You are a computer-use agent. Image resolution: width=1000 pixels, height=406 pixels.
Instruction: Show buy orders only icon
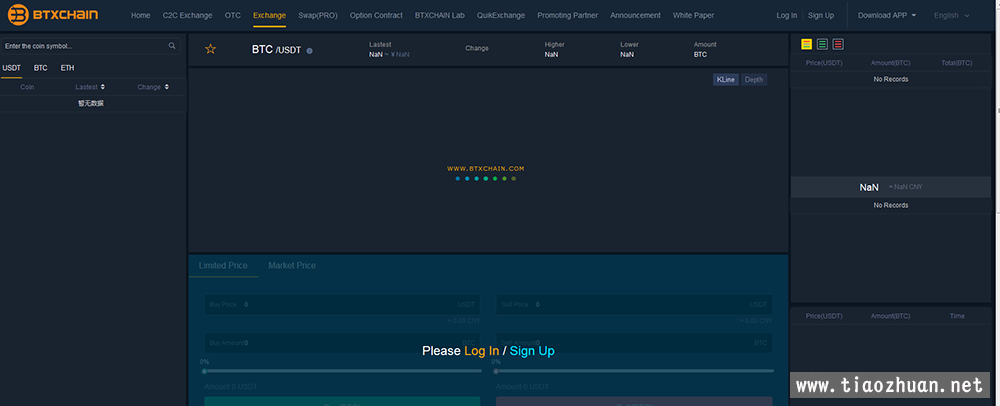[823, 44]
